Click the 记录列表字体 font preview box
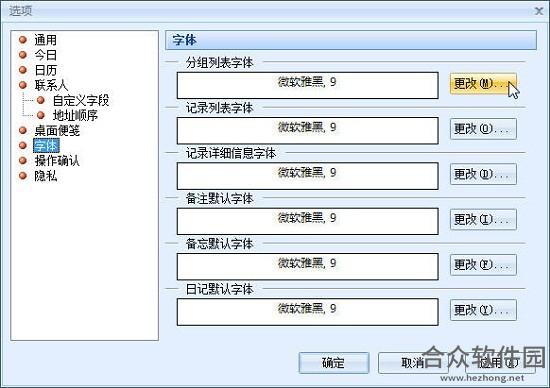Viewport: 550px width, 388px height. [308, 131]
